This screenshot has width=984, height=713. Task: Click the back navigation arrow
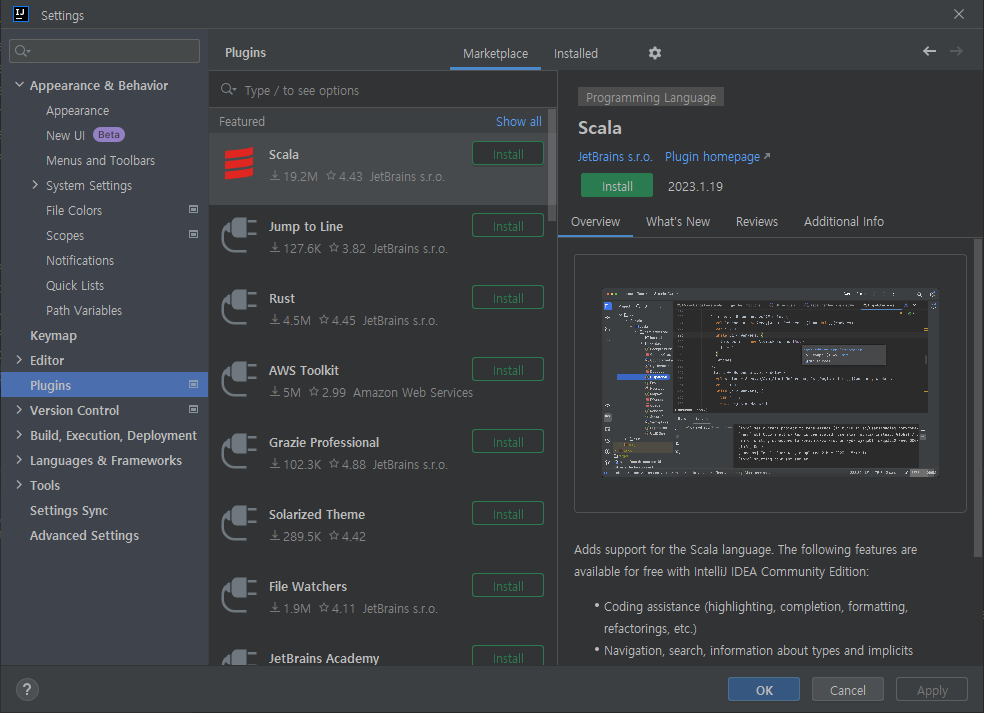[x=929, y=51]
